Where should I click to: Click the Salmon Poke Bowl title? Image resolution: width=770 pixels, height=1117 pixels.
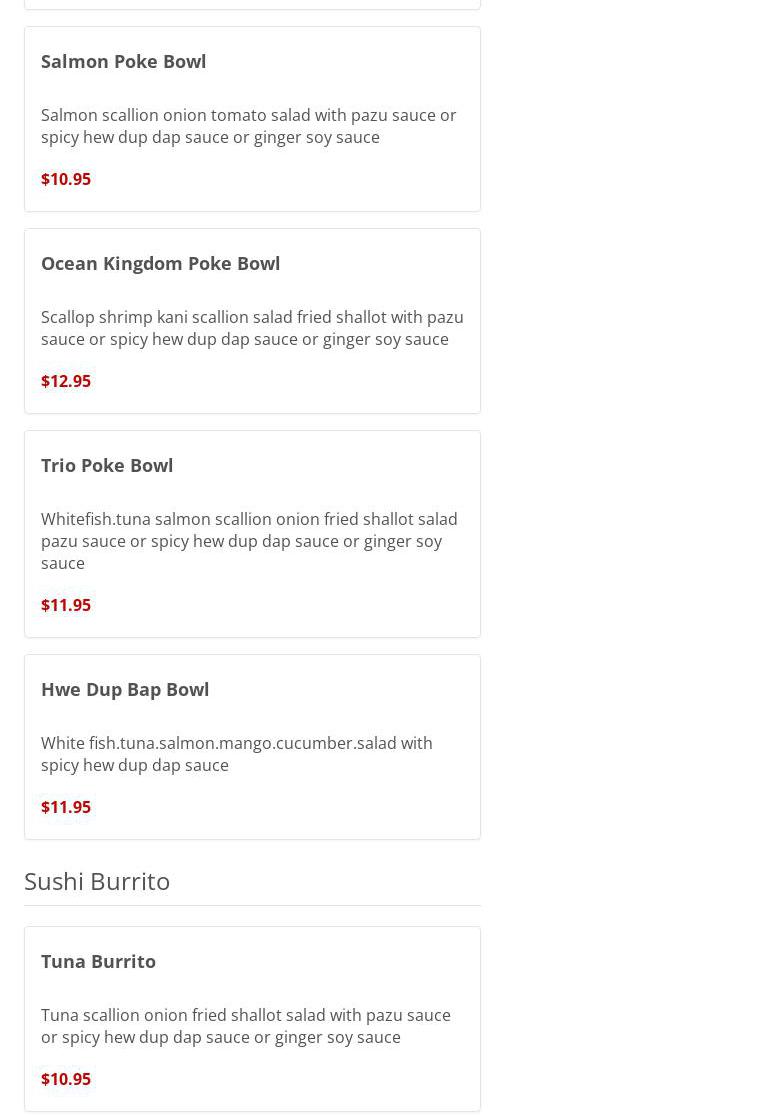click(123, 61)
